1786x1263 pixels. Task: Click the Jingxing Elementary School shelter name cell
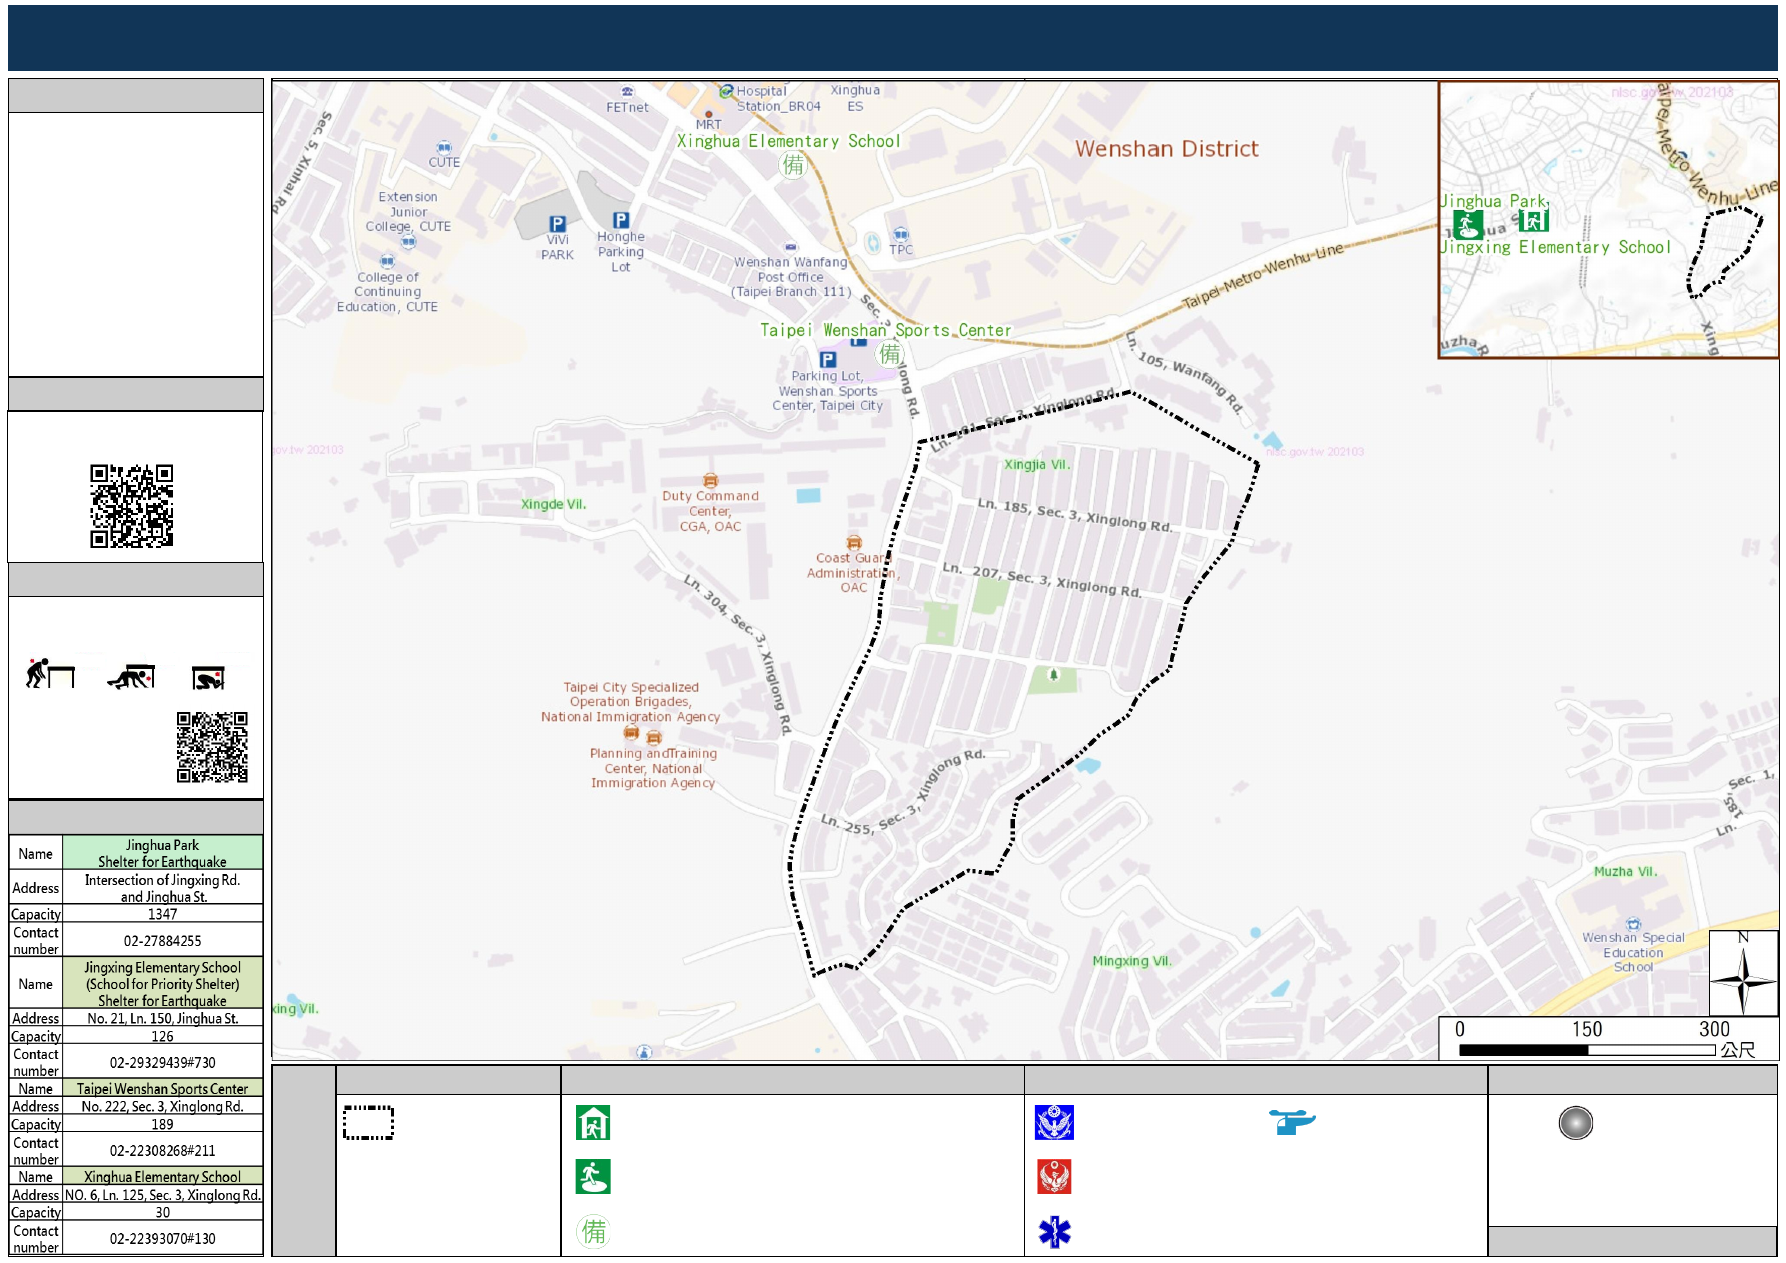point(162,984)
